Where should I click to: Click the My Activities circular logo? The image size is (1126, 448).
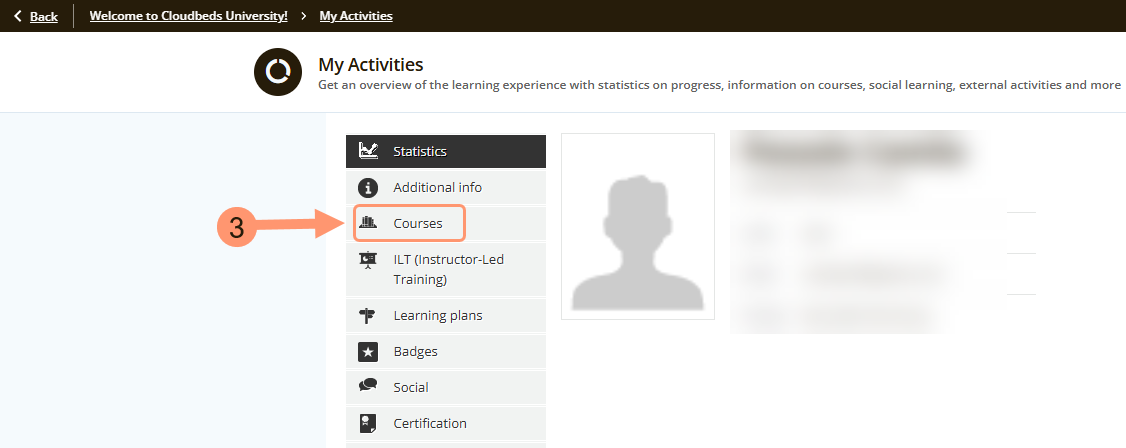(278, 72)
